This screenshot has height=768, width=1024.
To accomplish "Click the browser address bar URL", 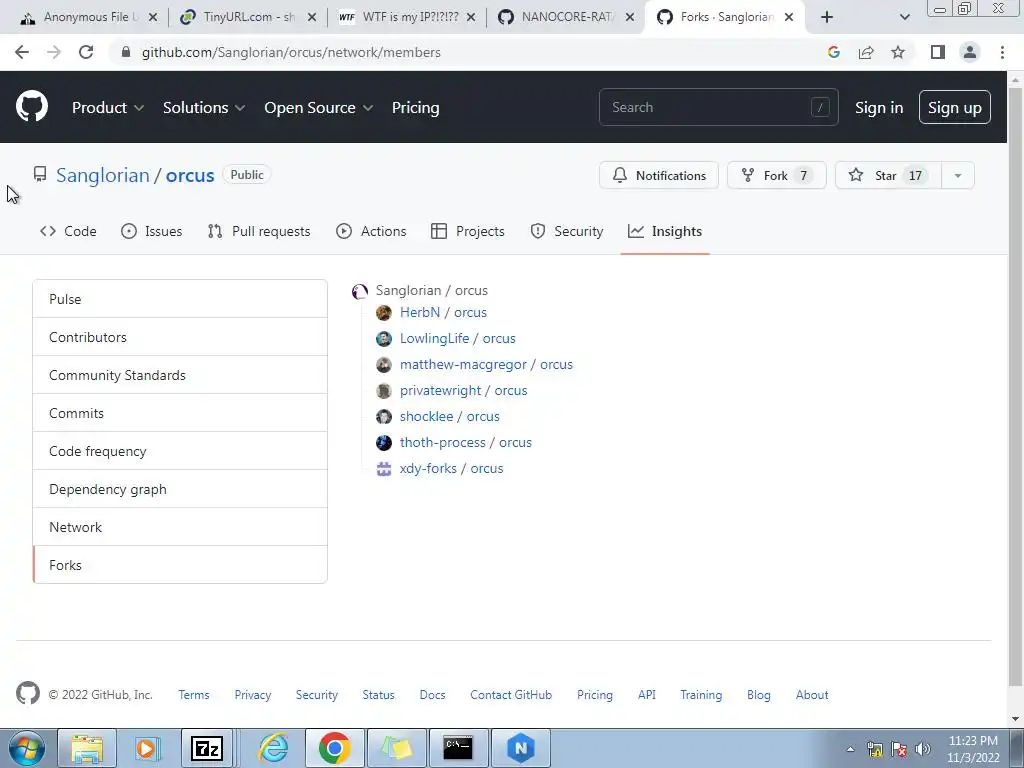I will 291,52.
